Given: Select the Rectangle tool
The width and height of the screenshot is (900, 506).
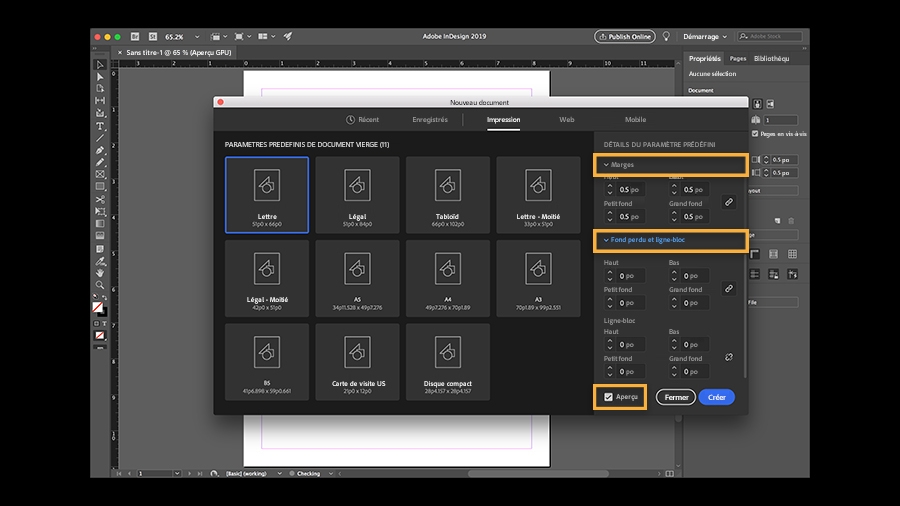Looking at the screenshot, I should click(100, 187).
